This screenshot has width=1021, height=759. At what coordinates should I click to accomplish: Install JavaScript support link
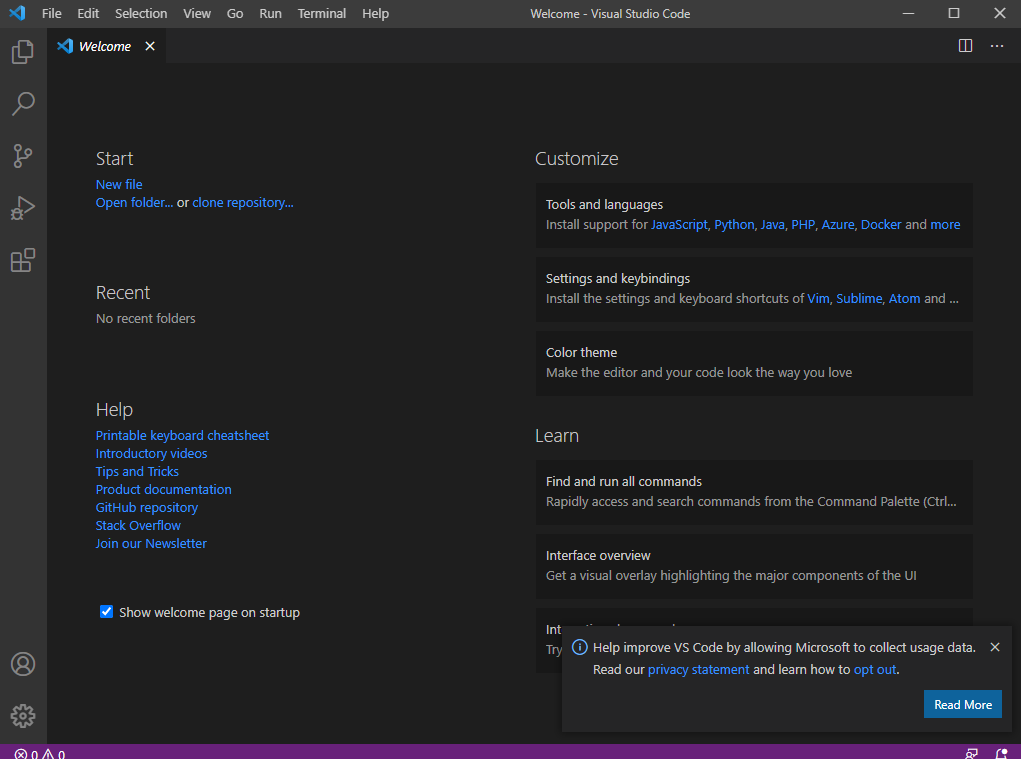[x=678, y=225]
